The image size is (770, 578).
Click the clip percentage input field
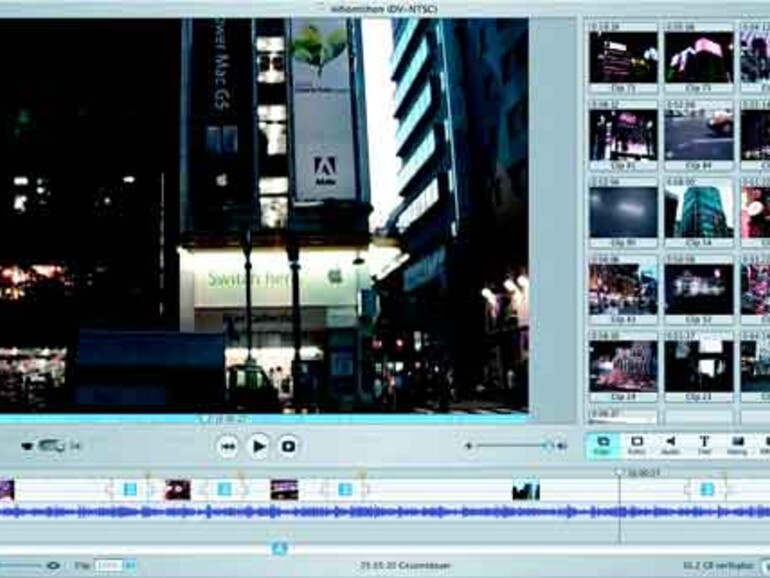(108, 566)
